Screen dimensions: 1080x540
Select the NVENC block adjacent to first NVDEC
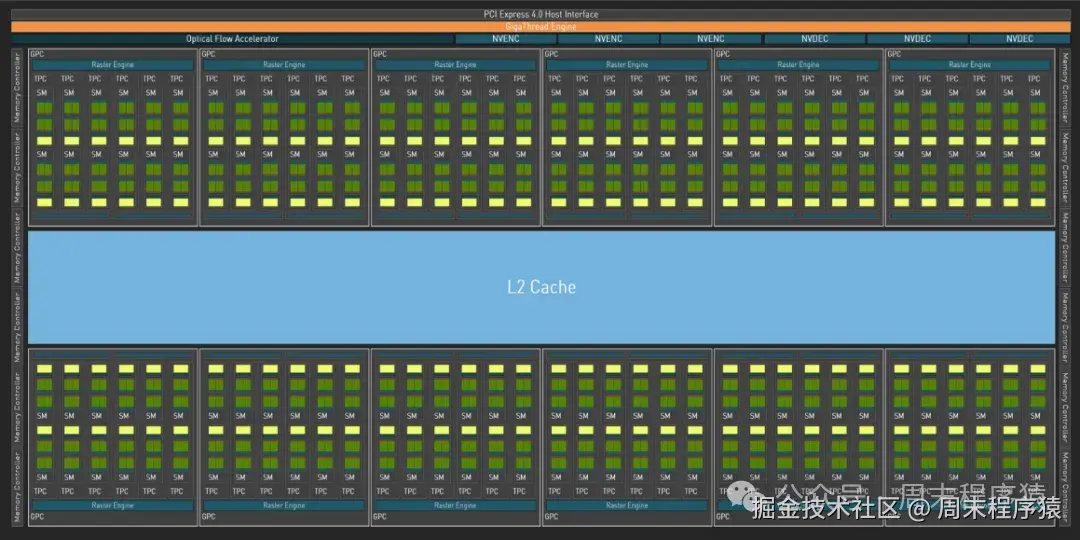tap(711, 39)
